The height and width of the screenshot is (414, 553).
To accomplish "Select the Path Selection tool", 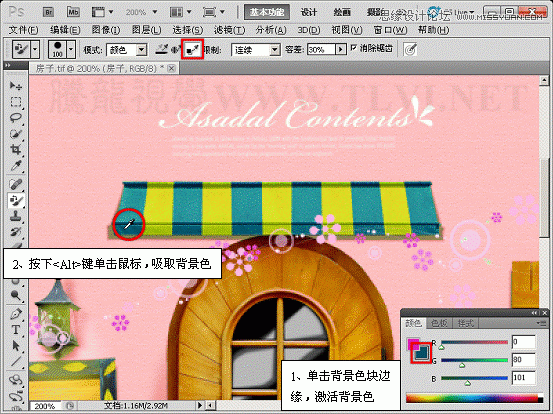I will [x=16, y=346].
